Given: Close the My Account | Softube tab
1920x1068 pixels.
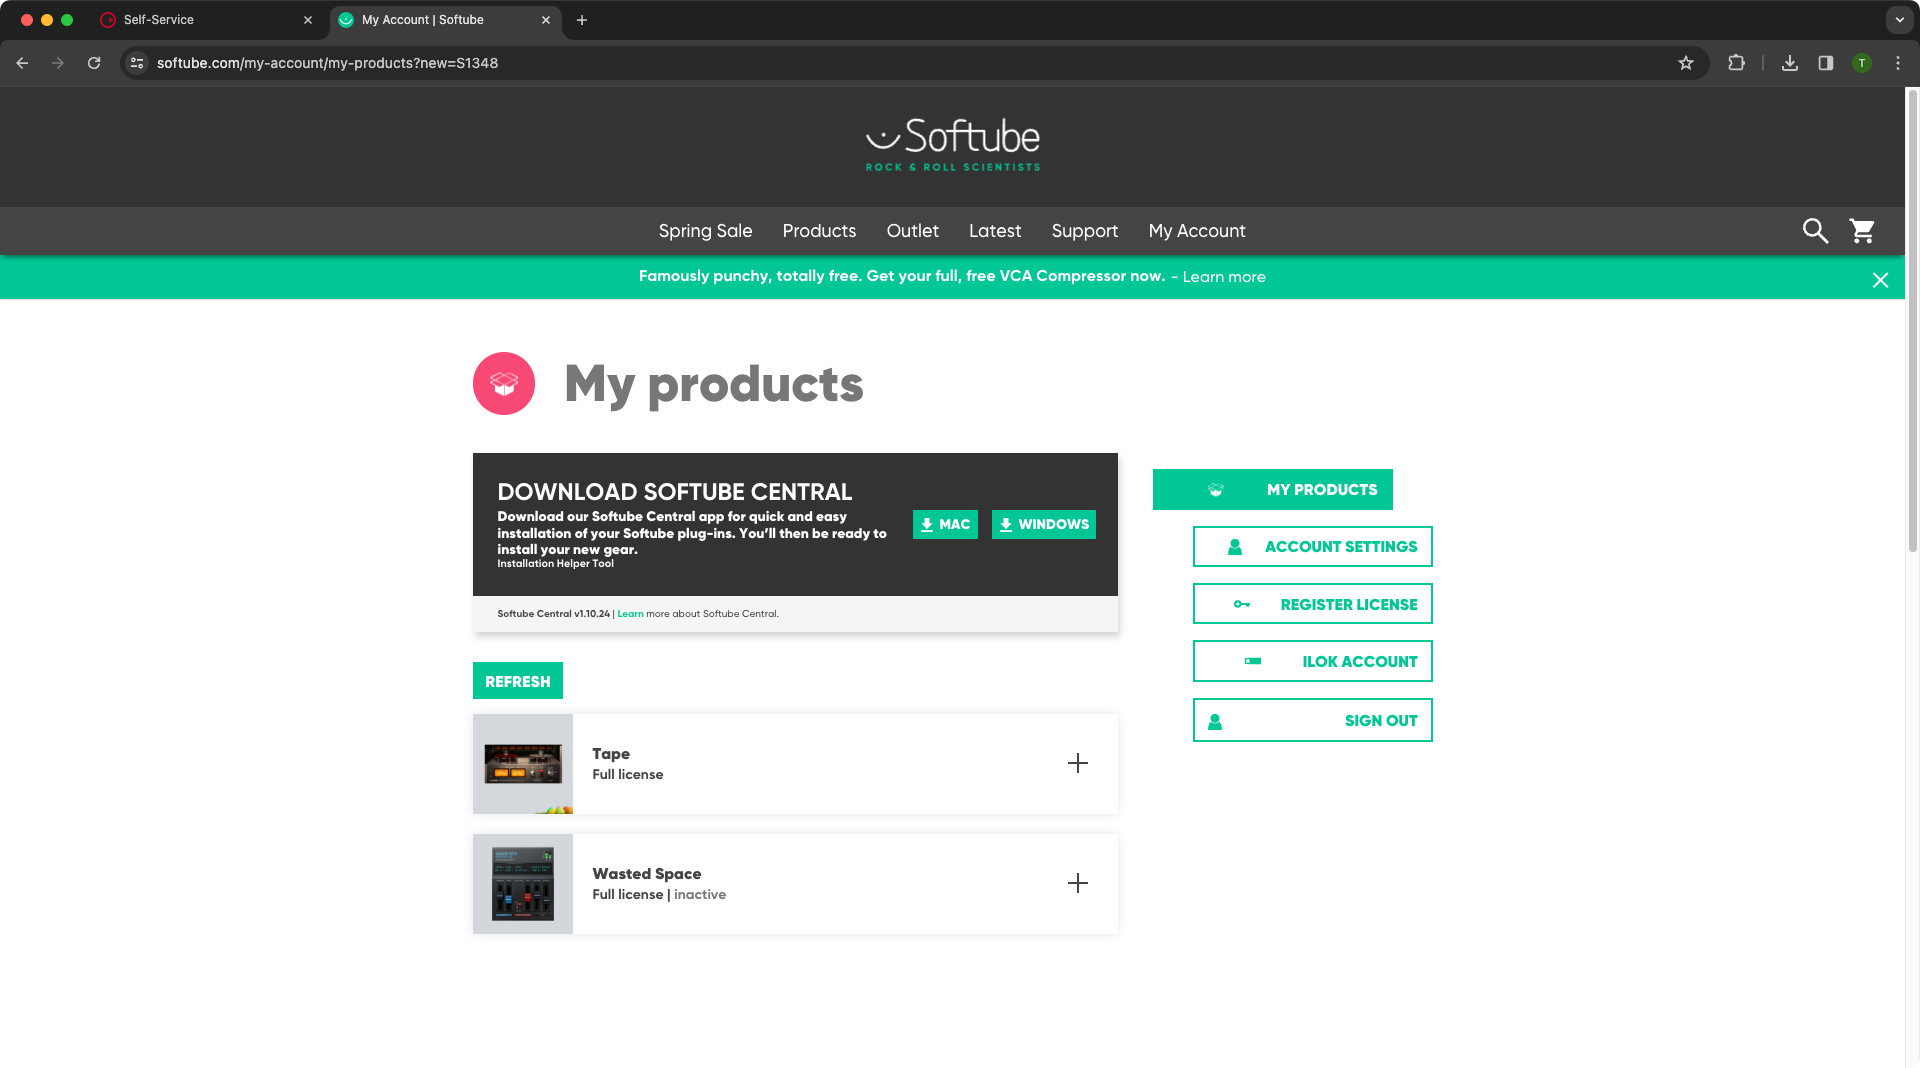Looking at the screenshot, I should [546, 20].
